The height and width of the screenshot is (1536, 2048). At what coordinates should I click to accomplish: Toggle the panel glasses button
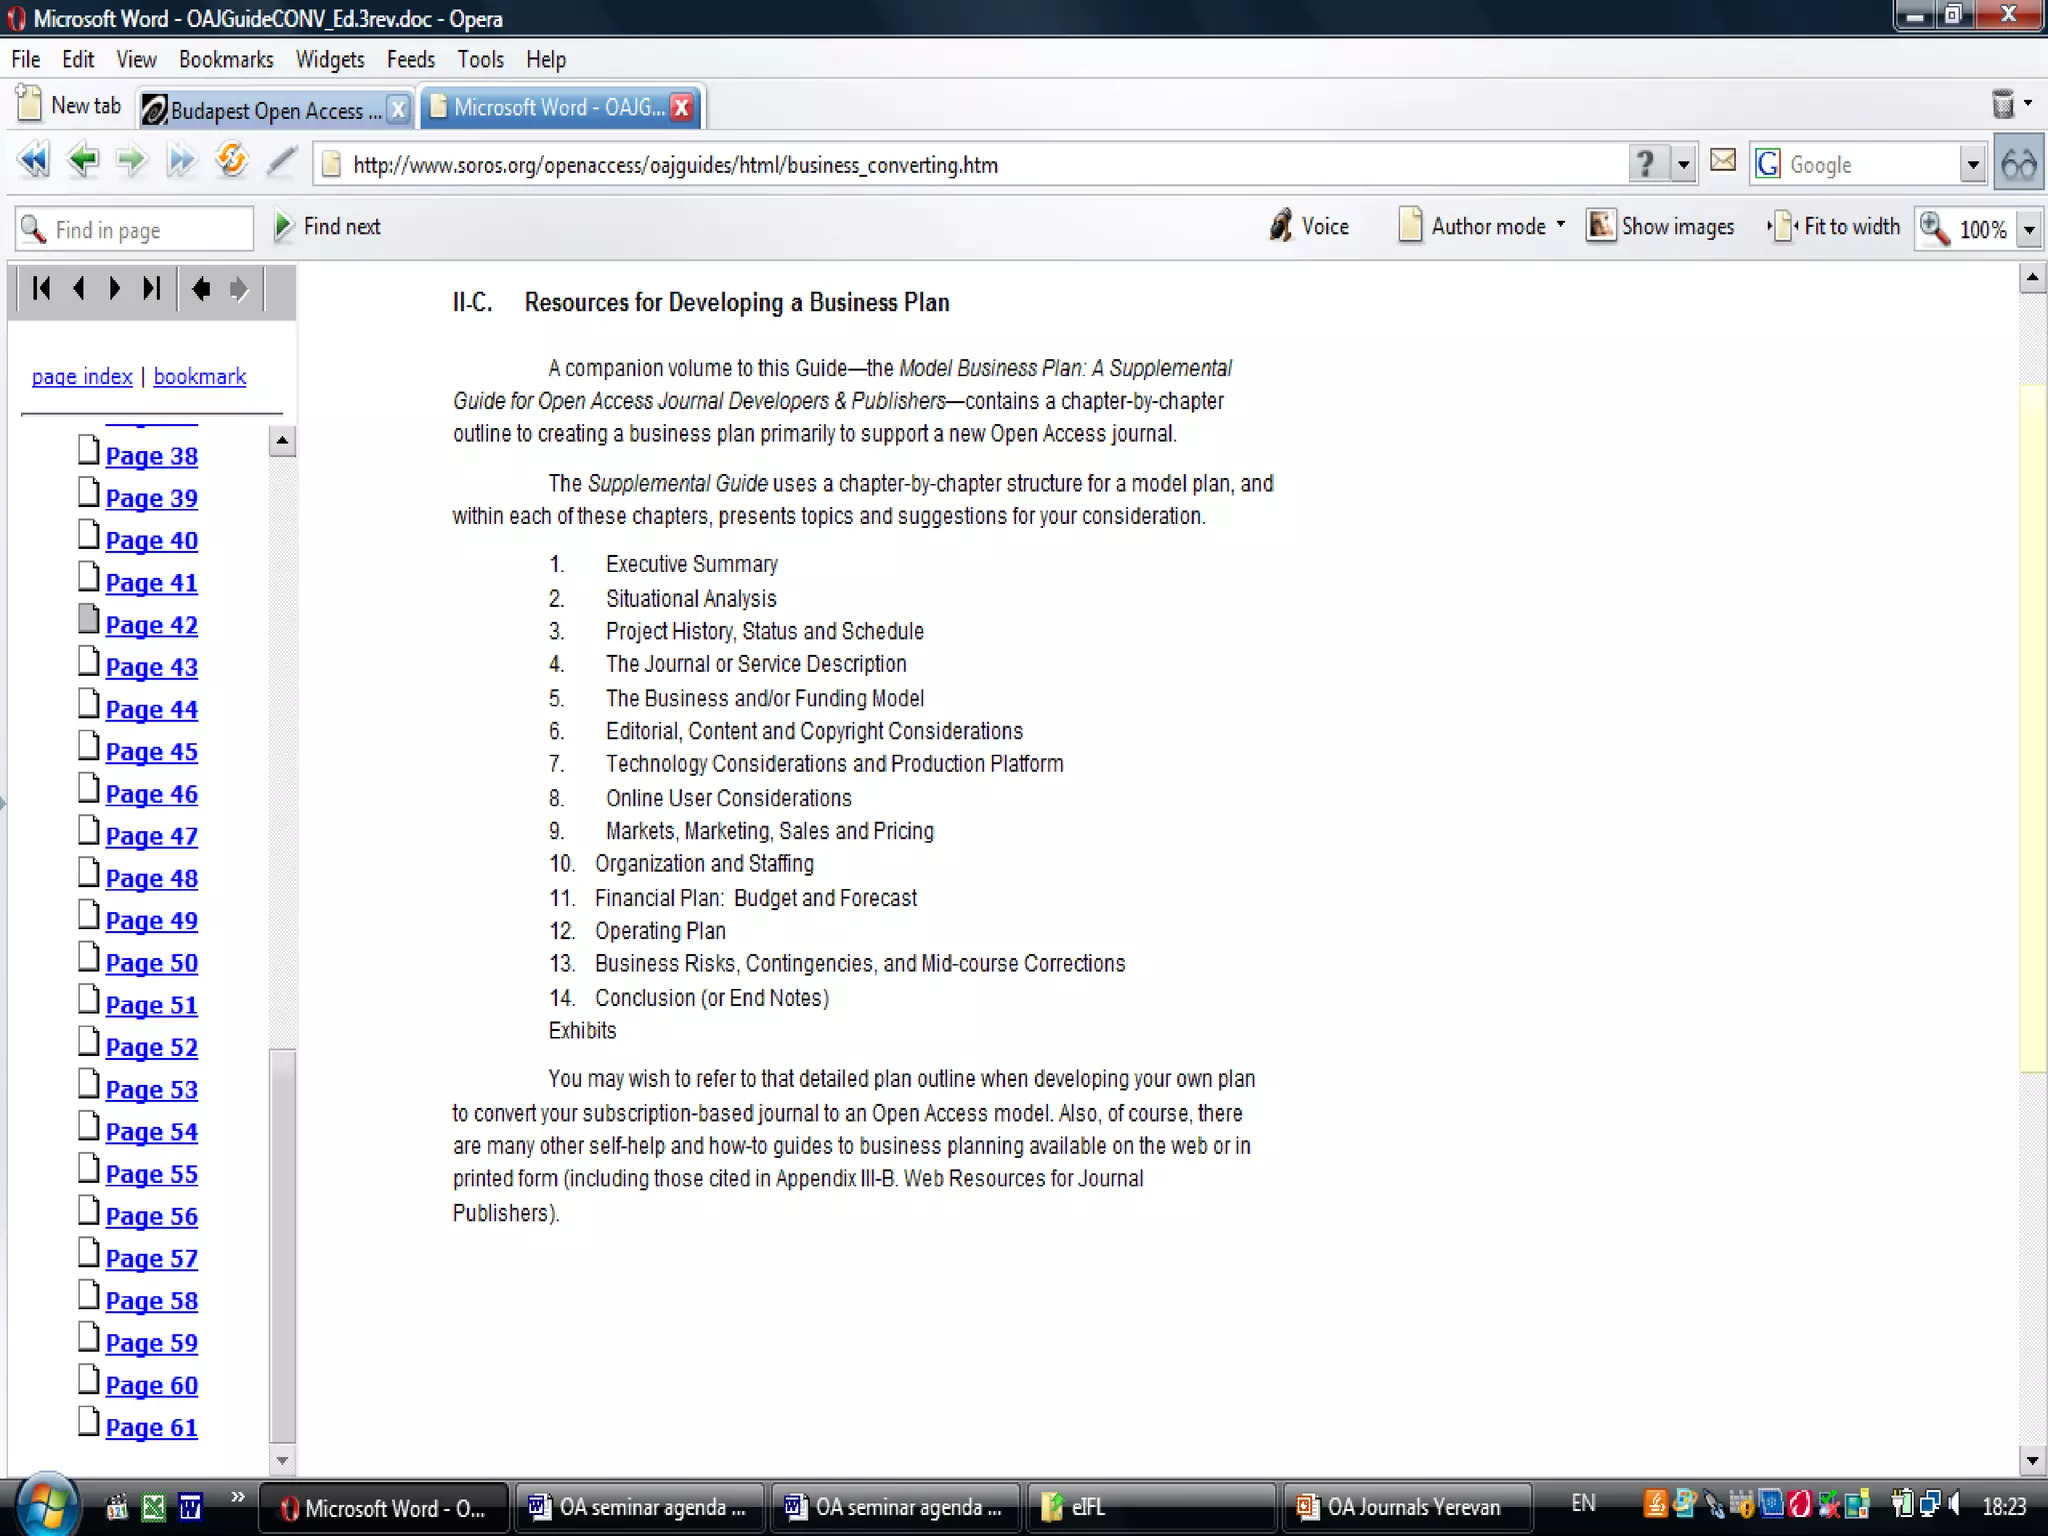[2019, 164]
